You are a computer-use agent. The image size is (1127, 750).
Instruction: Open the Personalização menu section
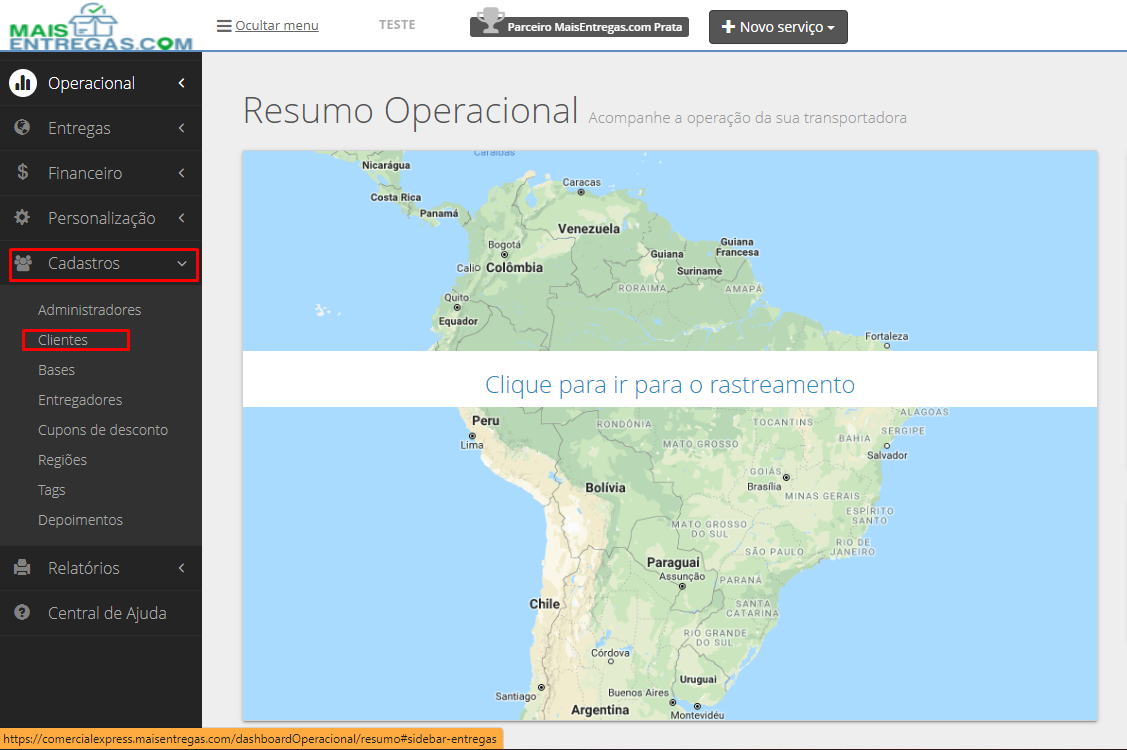tap(101, 218)
